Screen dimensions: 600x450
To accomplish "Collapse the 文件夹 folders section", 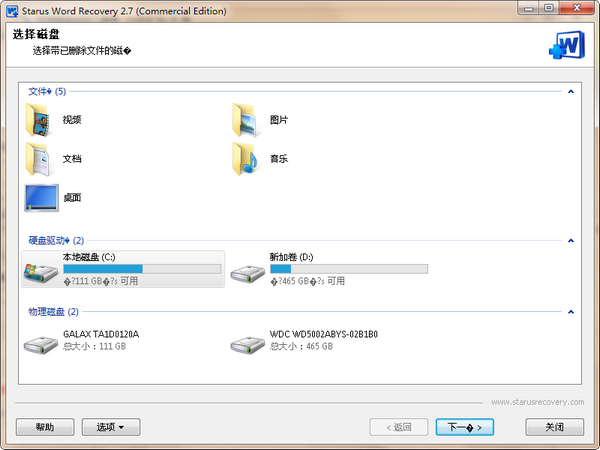I will coord(570,92).
